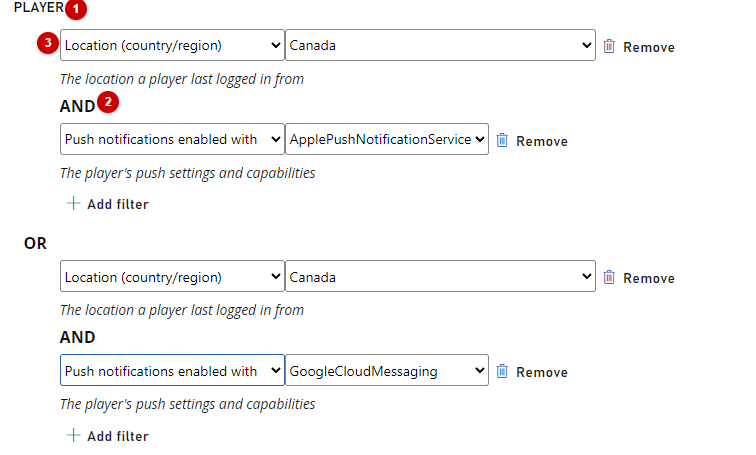
Task: Click trash icon beside ApplePushNotificationService filter
Action: 502,140
